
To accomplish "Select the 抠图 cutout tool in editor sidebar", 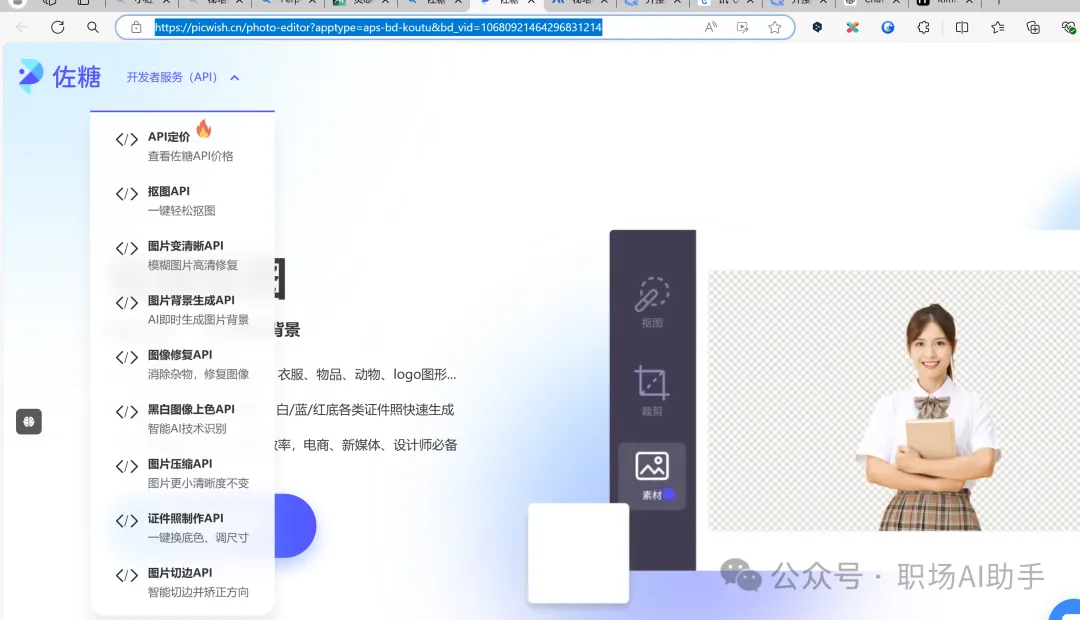I will (652, 300).
